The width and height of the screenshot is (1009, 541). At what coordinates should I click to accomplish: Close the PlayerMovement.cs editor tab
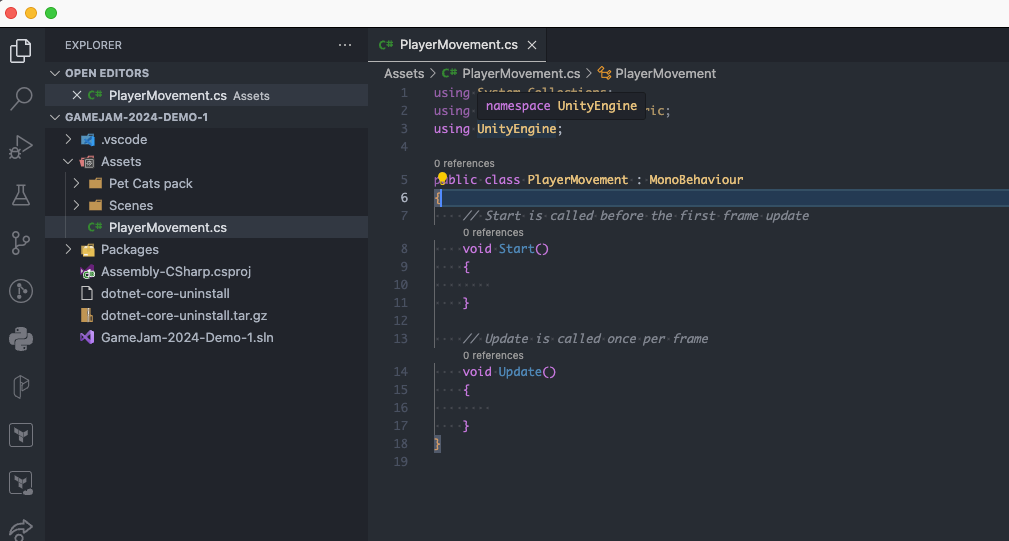(x=532, y=45)
